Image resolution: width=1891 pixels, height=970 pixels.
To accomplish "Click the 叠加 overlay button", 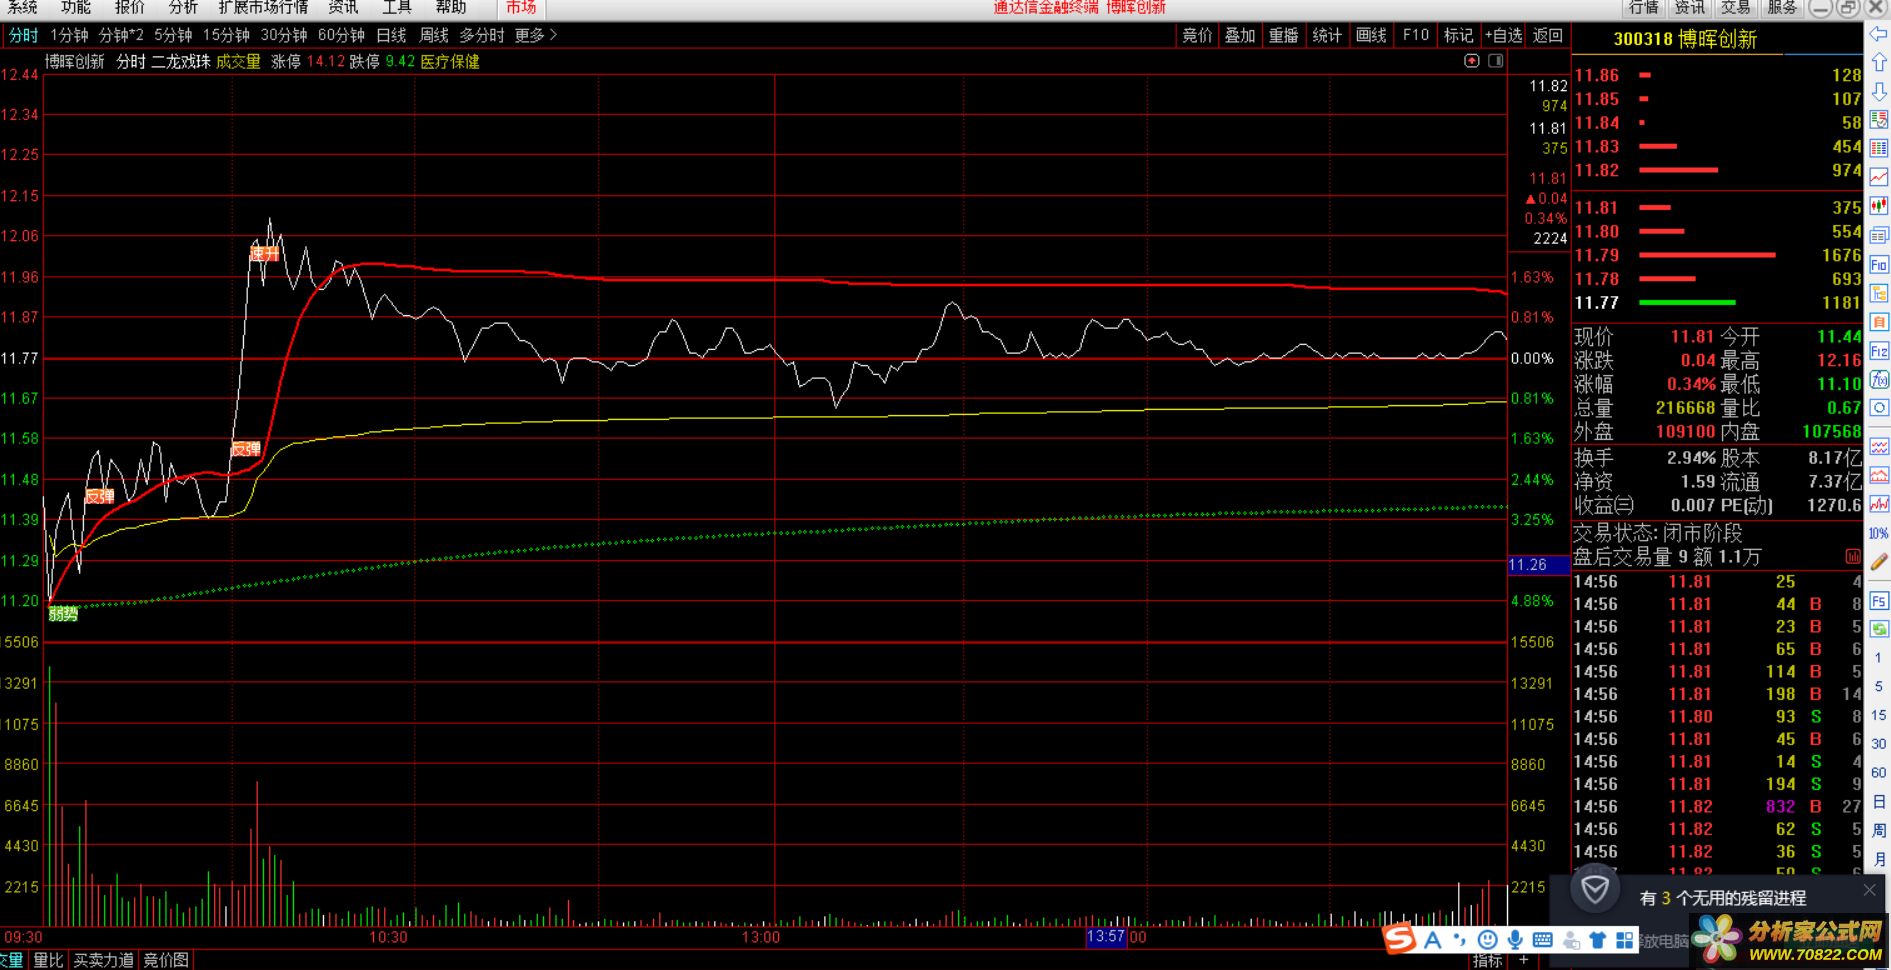I will (1240, 35).
